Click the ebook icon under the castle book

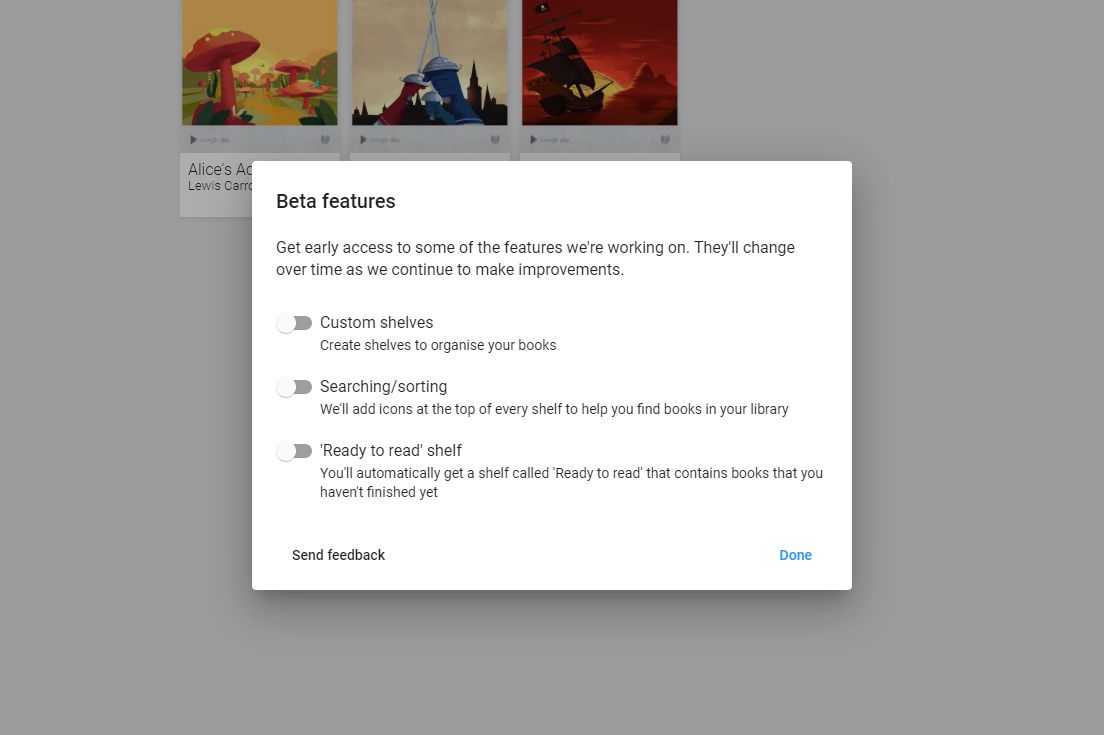click(495, 139)
